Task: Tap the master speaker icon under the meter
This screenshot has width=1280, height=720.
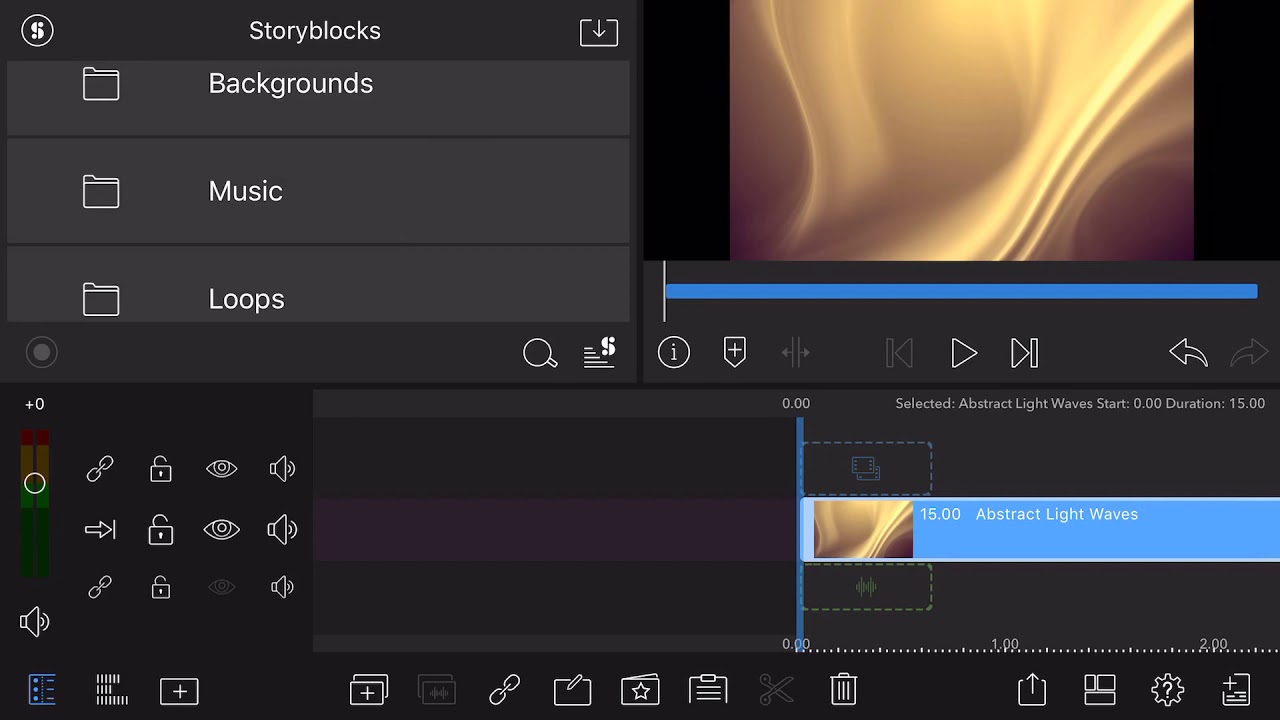Action: tap(35, 622)
